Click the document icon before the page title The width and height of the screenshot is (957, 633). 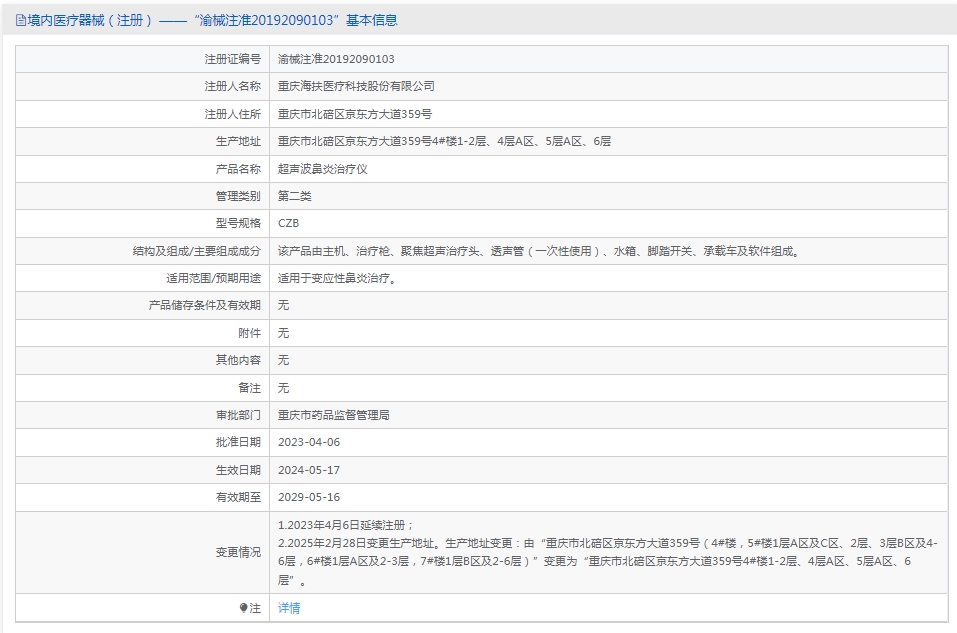18,19
